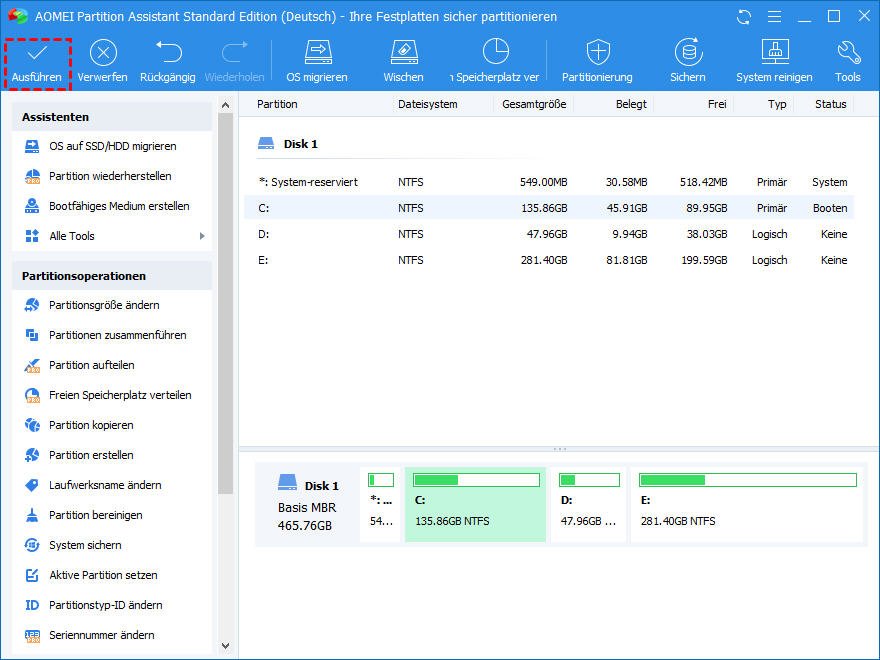Launch System reinigen from toolbar
This screenshot has height=660, width=880.
tap(774, 52)
